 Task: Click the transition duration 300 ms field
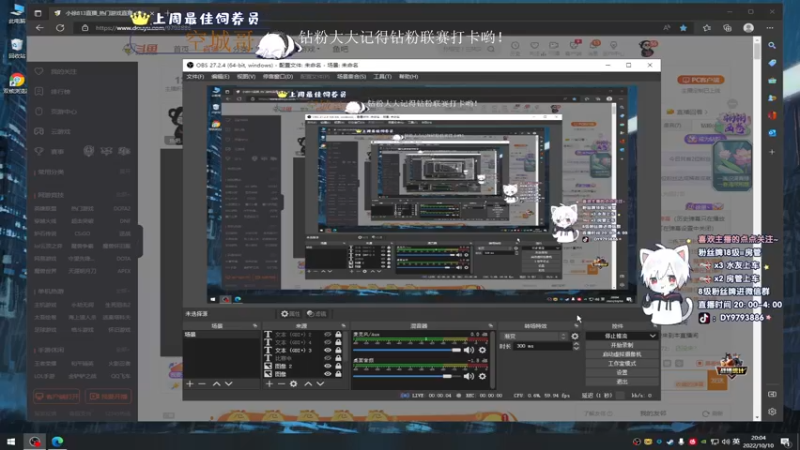click(542, 346)
